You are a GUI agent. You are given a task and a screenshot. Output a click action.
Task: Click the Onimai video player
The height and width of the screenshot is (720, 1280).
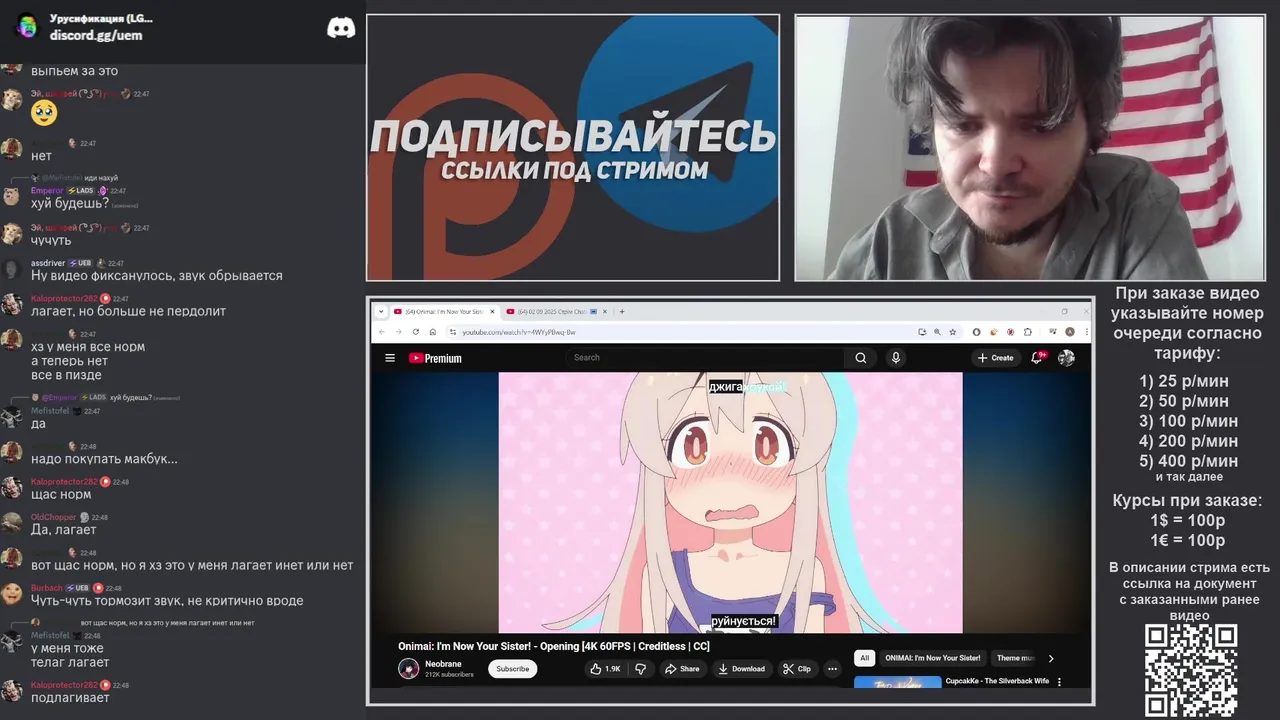click(x=730, y=503)
